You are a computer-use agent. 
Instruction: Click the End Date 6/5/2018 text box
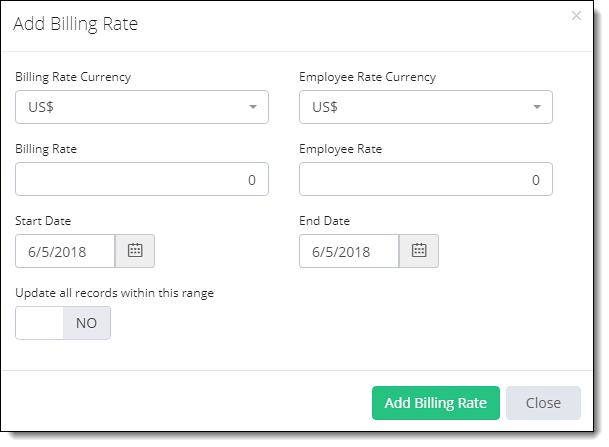[x=349, y=251]
